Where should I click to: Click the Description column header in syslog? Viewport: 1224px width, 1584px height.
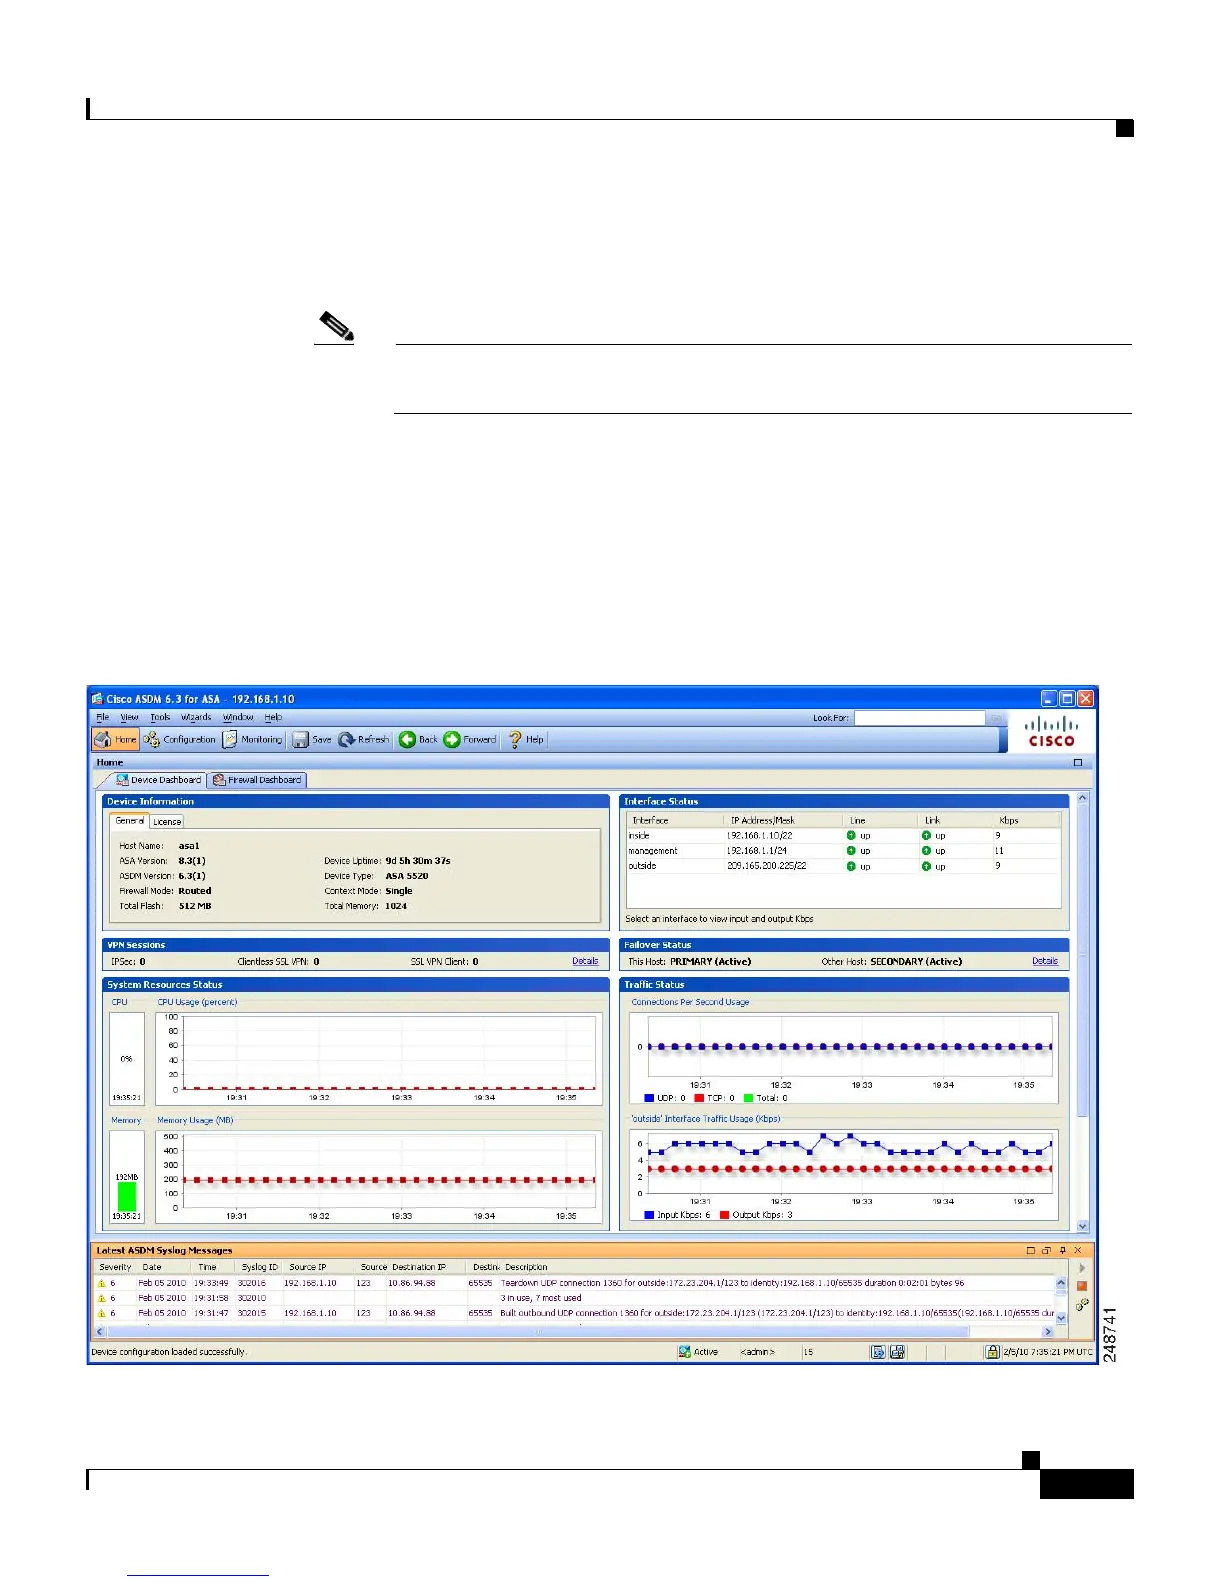click(x=526, y=1267)
